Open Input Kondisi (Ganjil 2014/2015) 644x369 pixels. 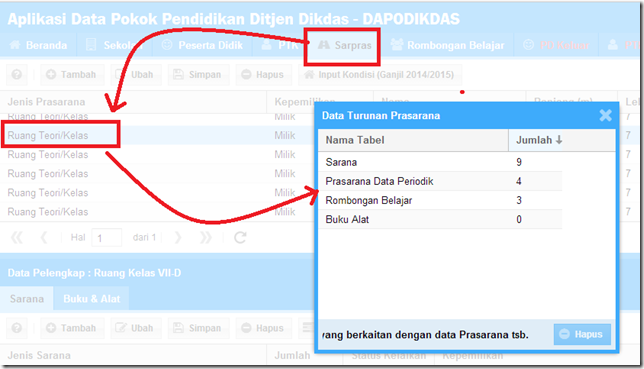[380, 74]
